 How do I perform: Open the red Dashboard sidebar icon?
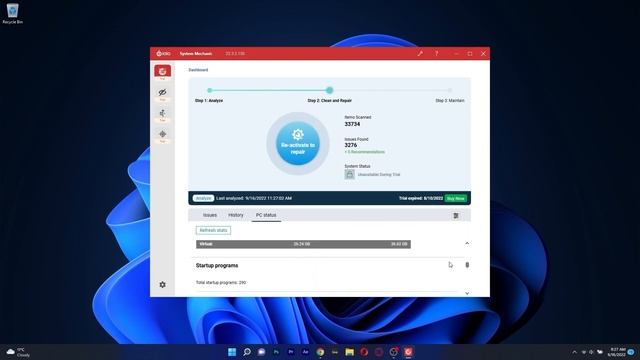point(162,71)
